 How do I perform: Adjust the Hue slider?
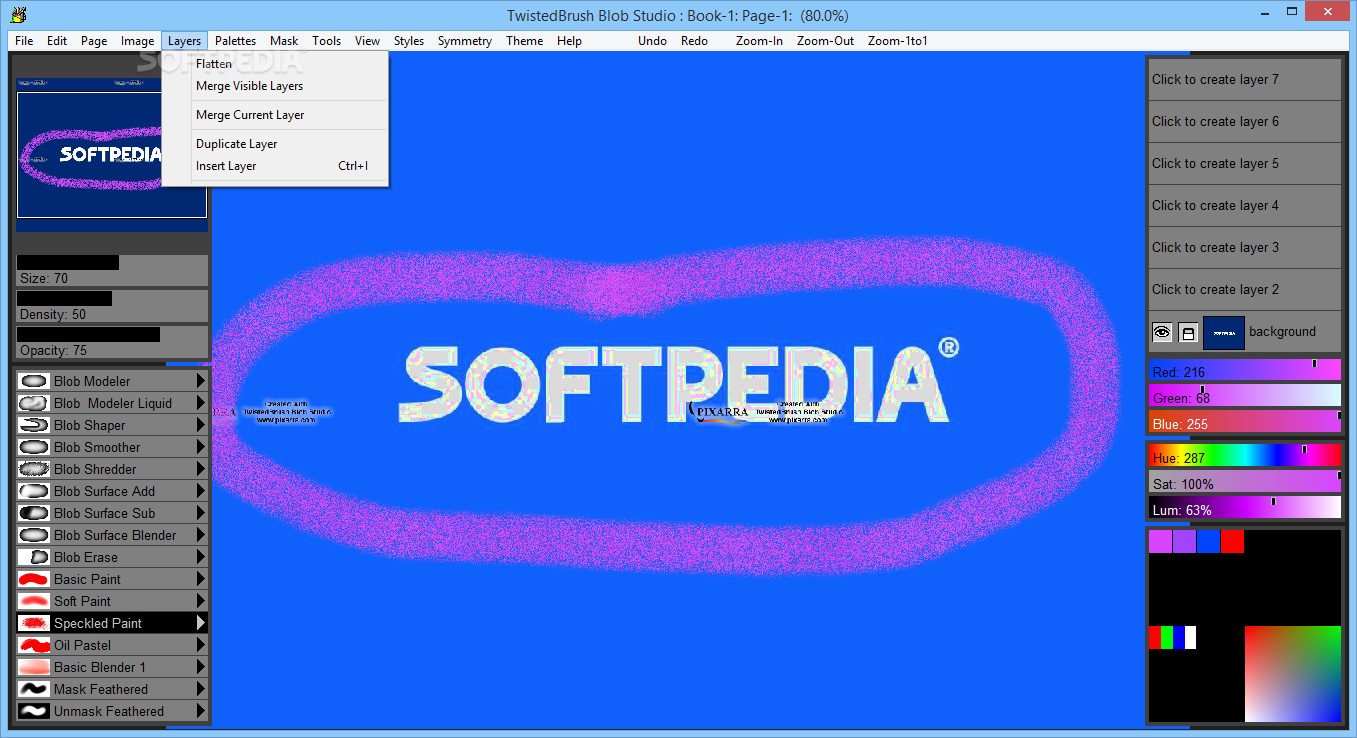tap(1244, 456)
